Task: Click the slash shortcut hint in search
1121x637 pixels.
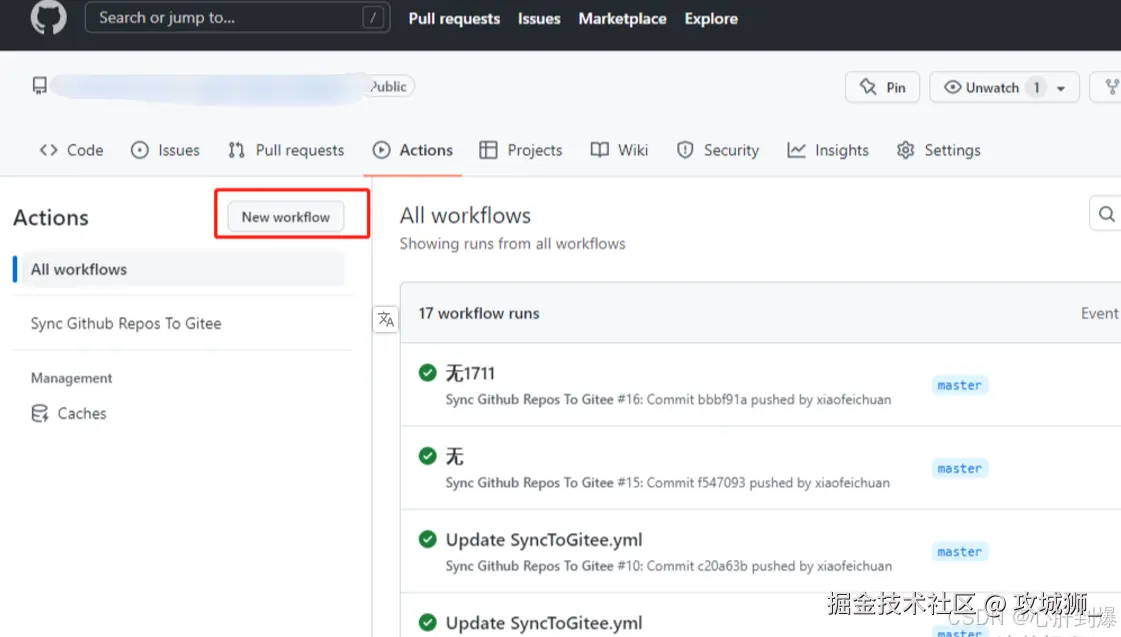Action: (x=372, y=17)
